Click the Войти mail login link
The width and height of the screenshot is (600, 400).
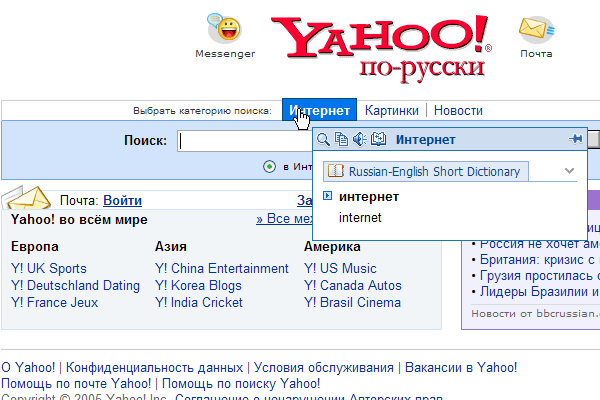(122, 200)
